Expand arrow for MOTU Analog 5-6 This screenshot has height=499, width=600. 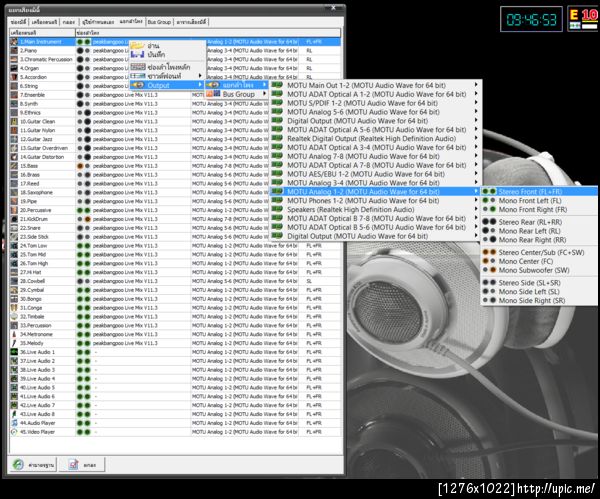pyautogui.click(x=476, y=112)
